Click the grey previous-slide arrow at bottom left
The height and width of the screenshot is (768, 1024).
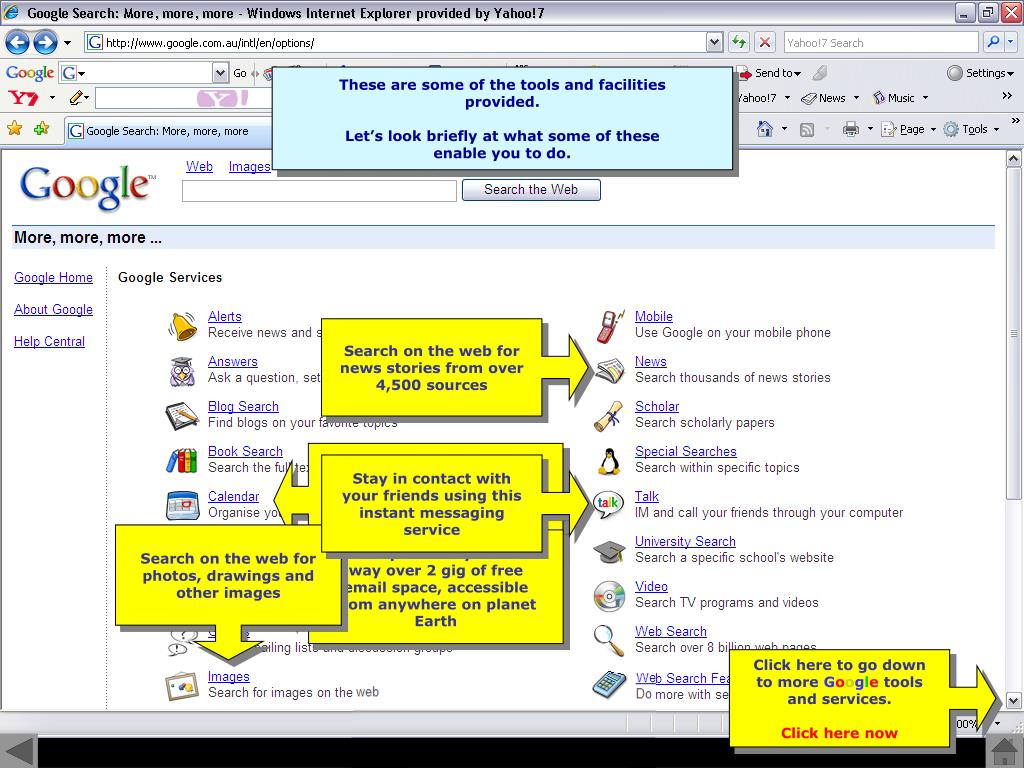(18, 752)
